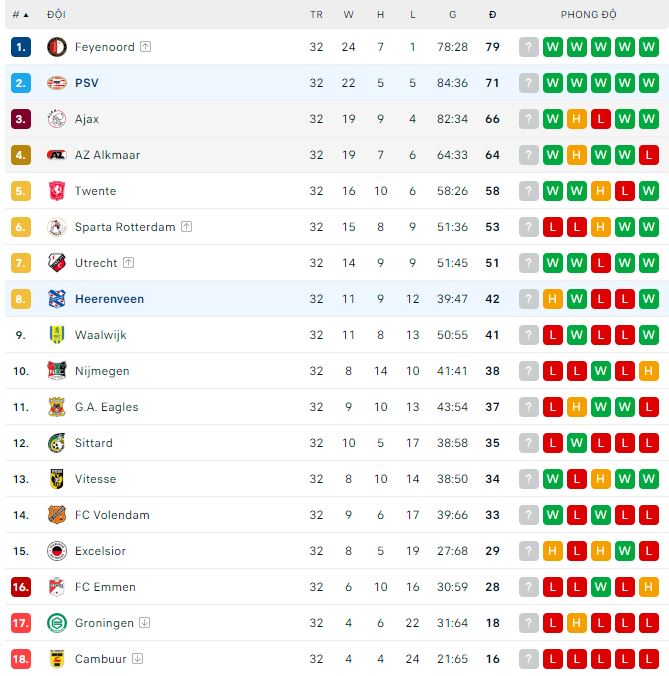Click the Cambuur club logo
Viewport: 669px width, 676px height.
[x=57, y=659]
